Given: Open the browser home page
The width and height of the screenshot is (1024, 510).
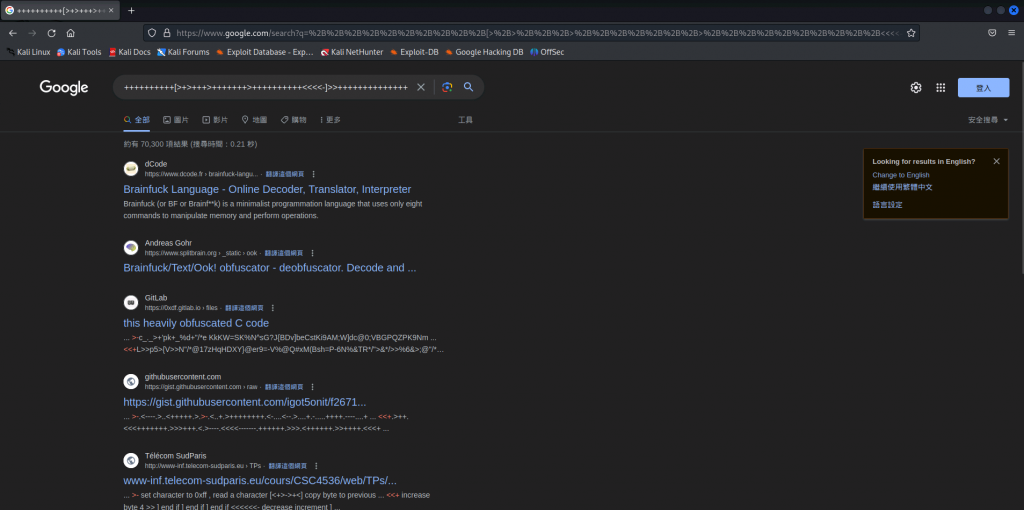Looking at the screenshot, I should 71,33.
